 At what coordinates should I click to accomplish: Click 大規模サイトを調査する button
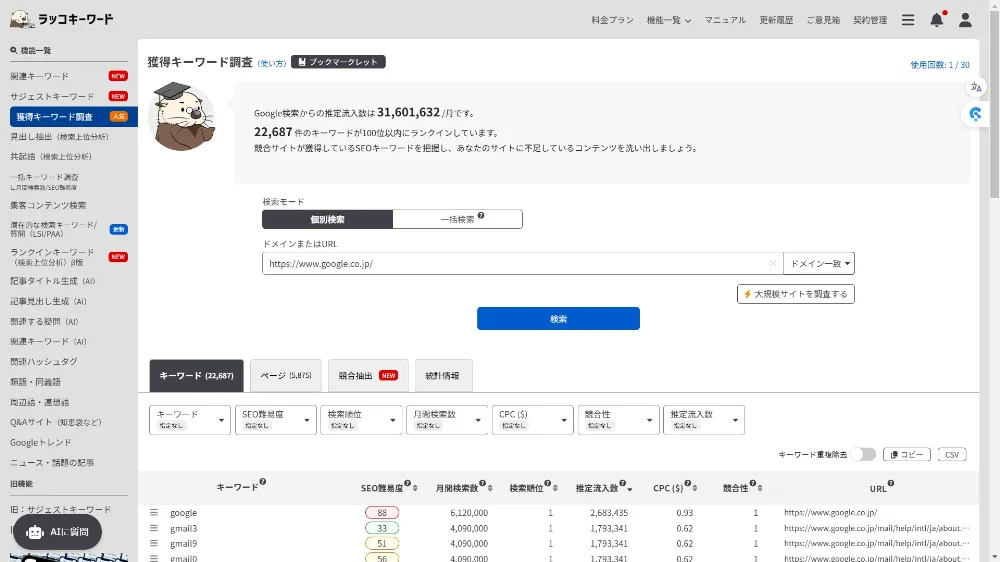click(x=795, y=294)
